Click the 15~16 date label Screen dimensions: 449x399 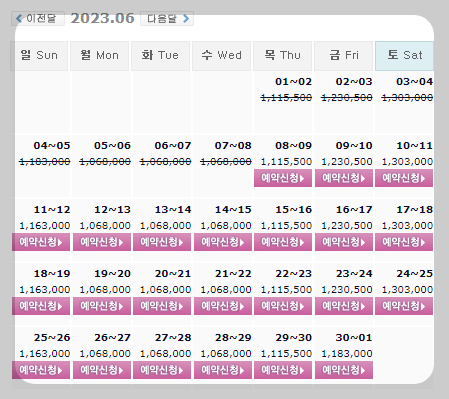point(293,210)
